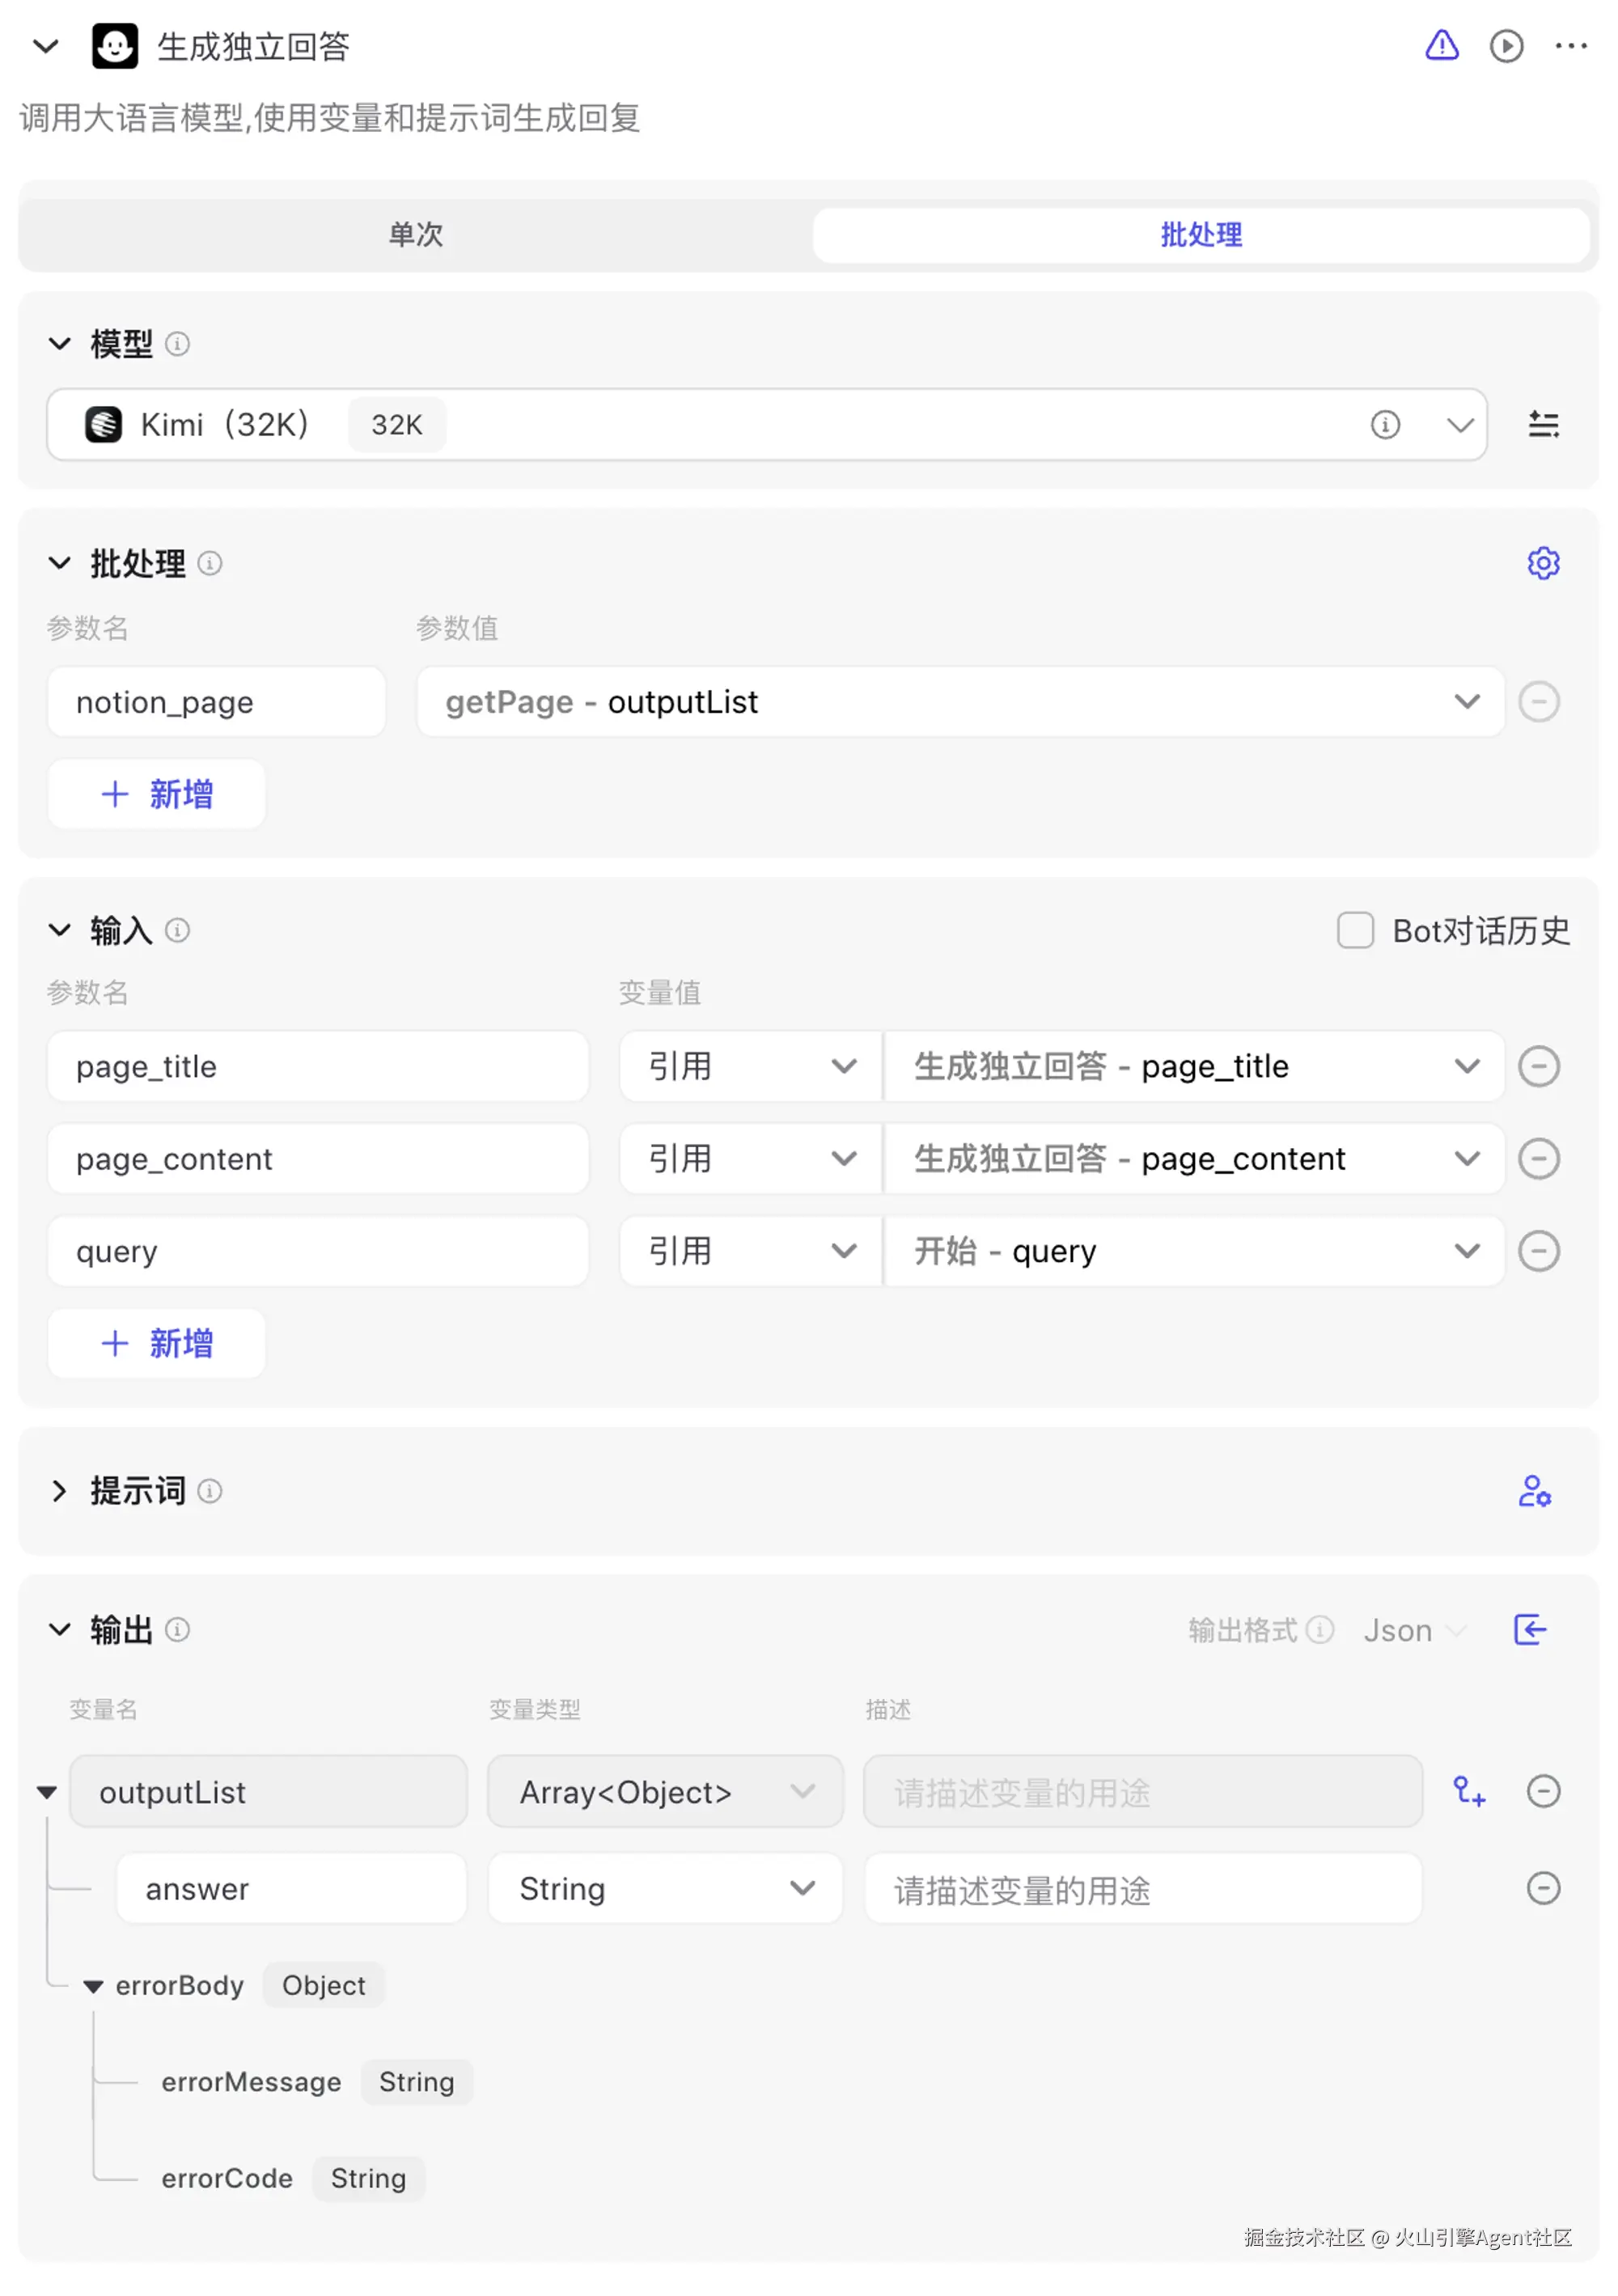The width and height of the screenshot is (1618, 2296).
Task: Collapse the errorBody tree node
Action: point(93,1986)
